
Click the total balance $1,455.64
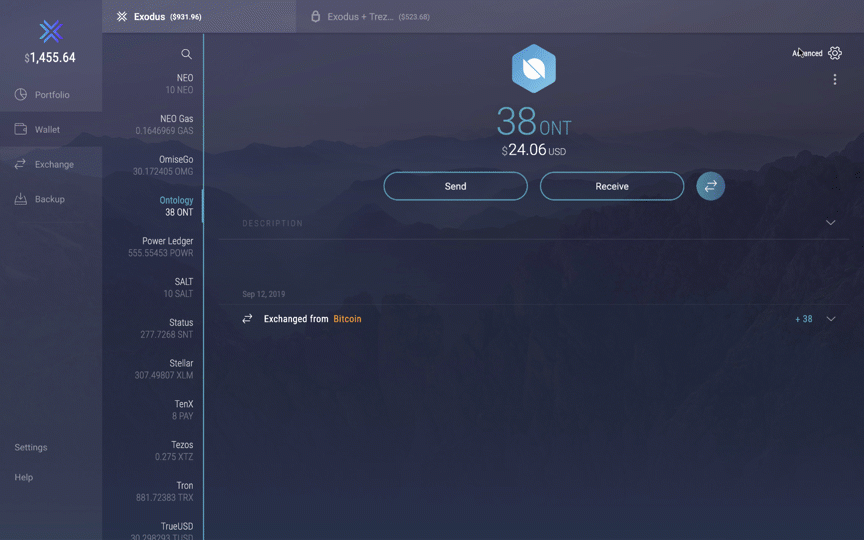point(50,57)
